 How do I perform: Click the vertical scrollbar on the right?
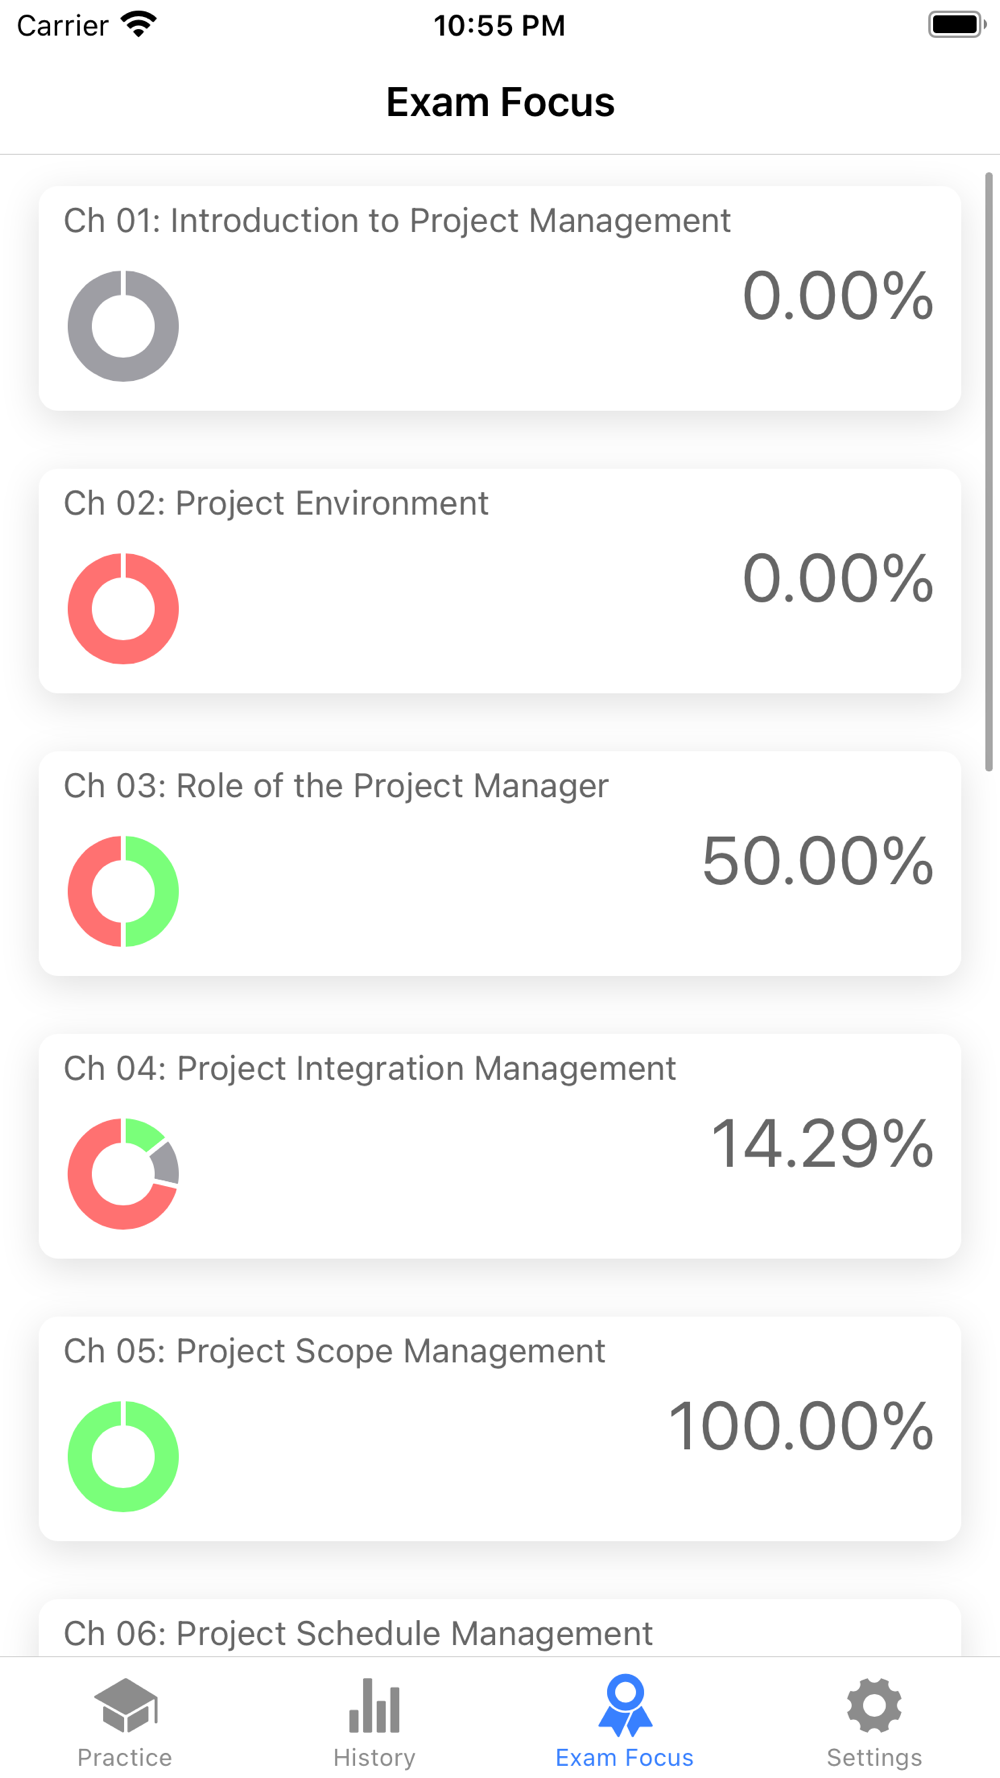tap(989, 471)
